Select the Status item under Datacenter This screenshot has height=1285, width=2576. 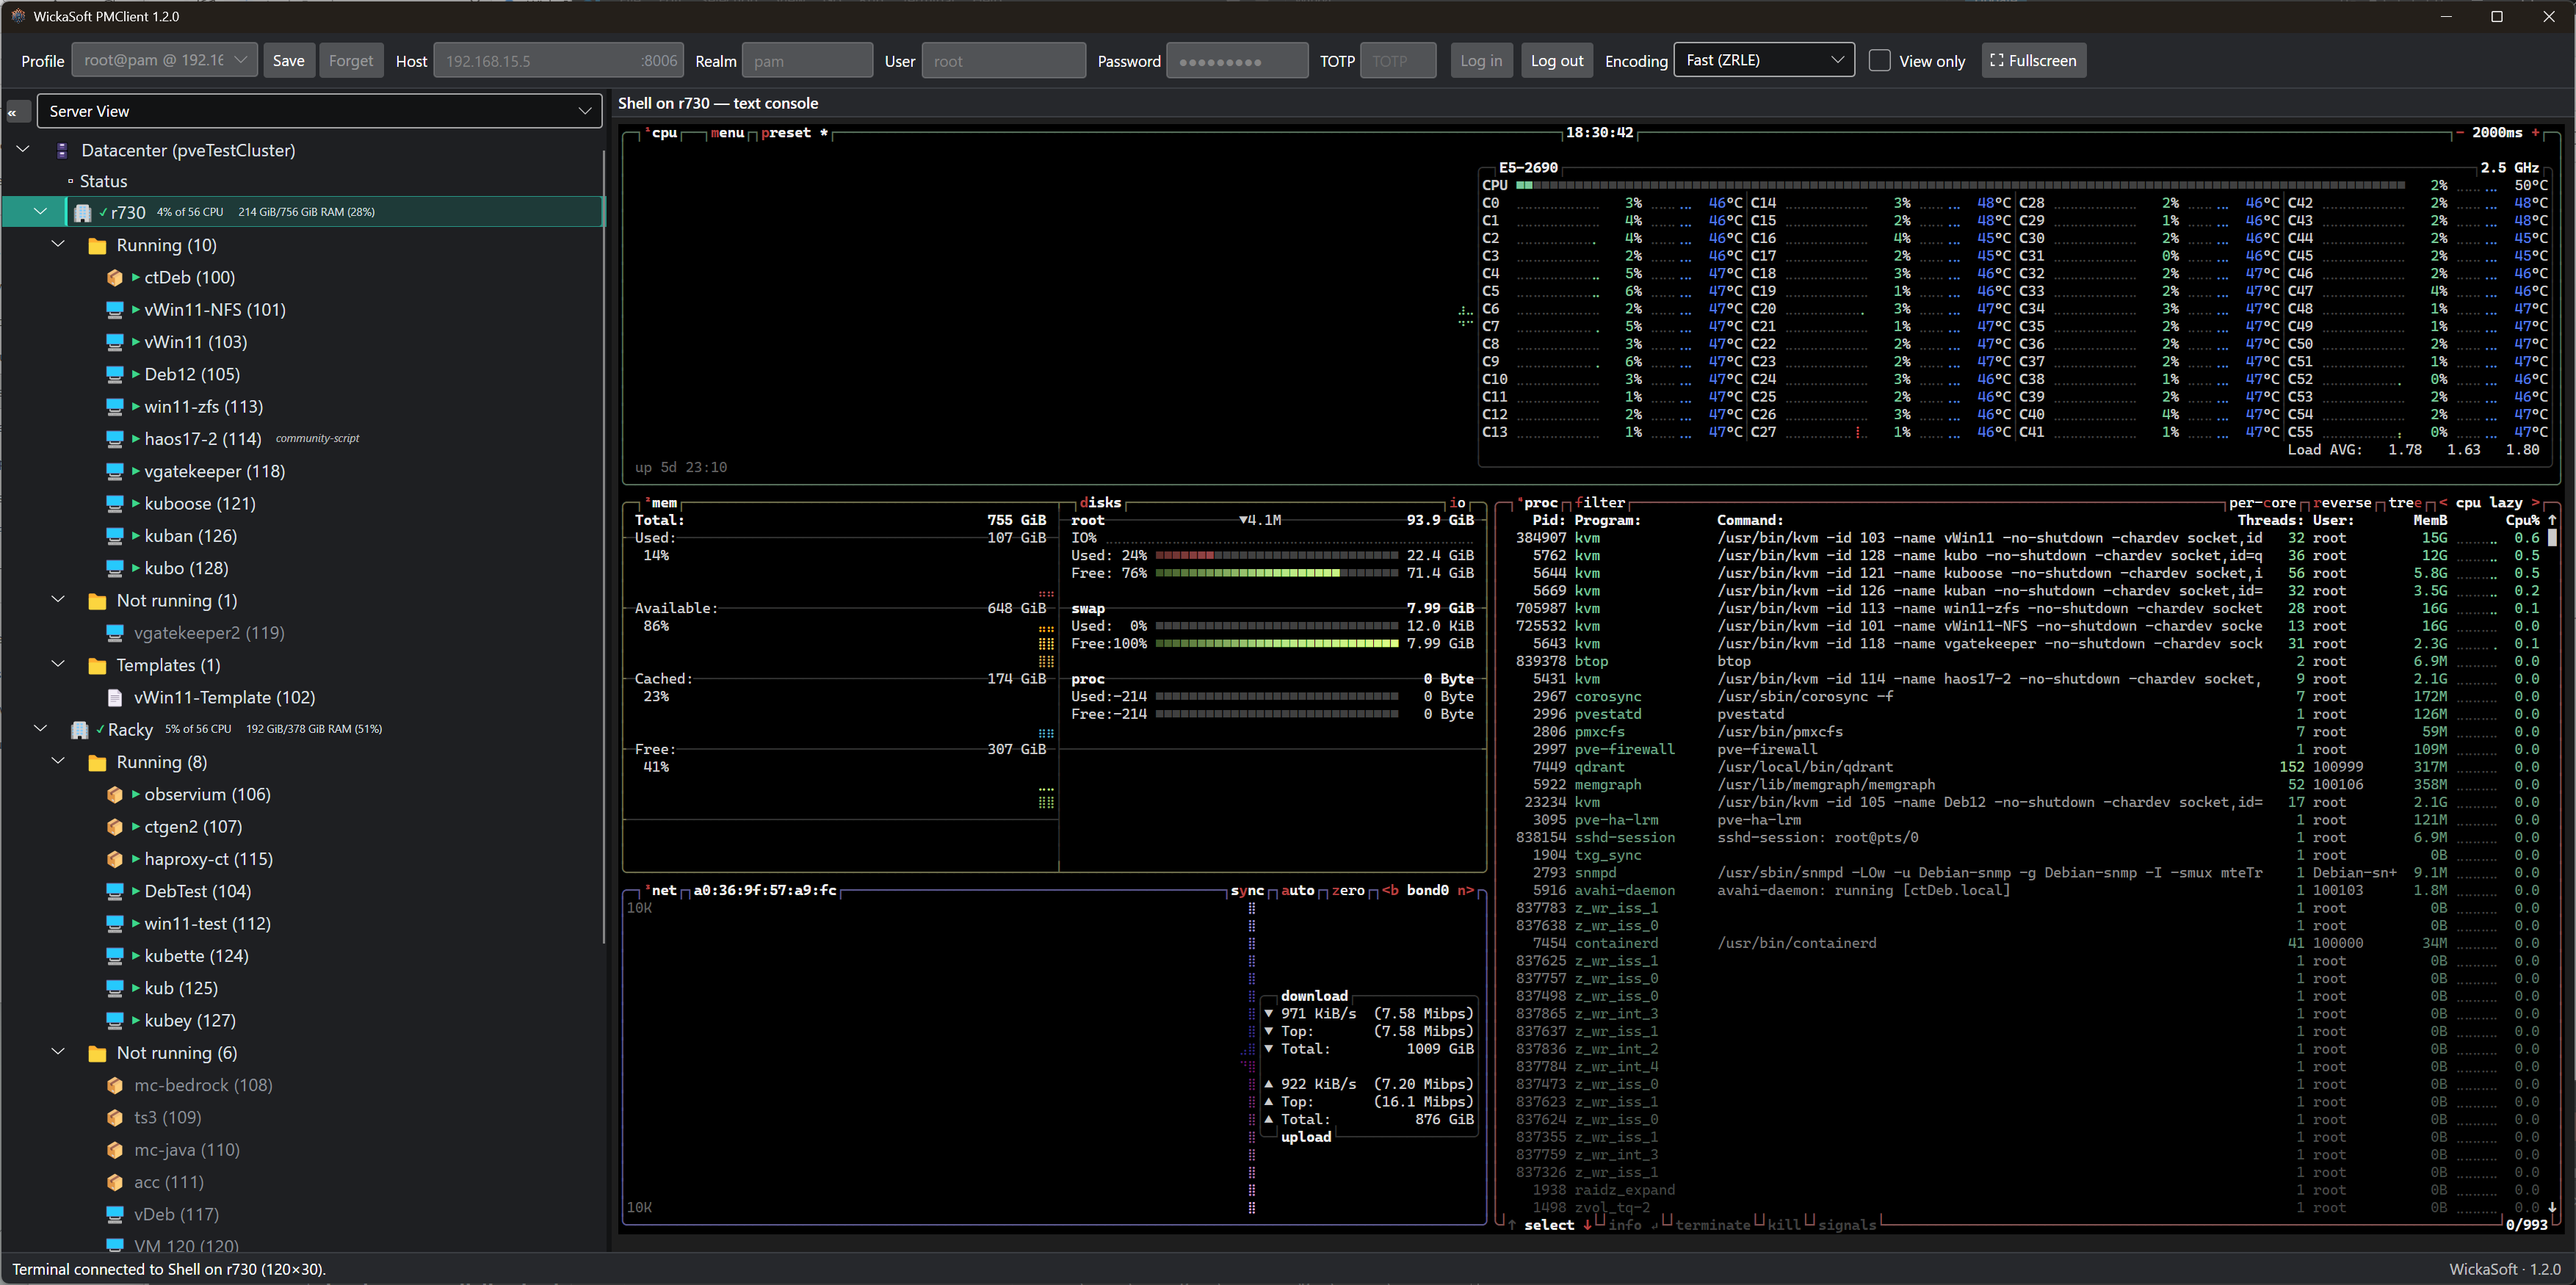point(103,181)
